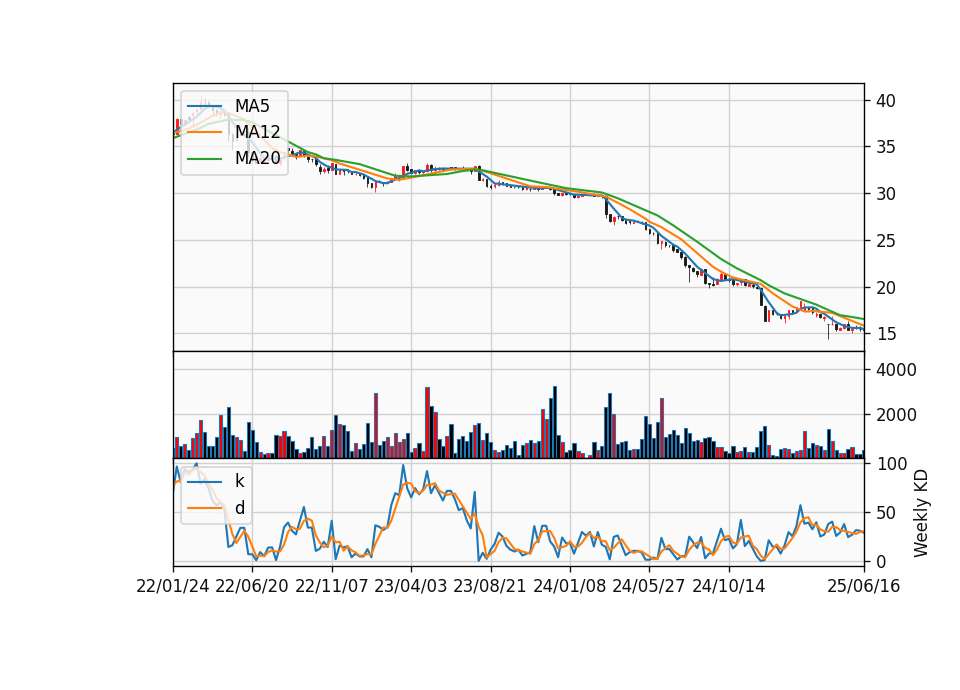Click the d legend label
960x690 pixels.
coord(240,508)
